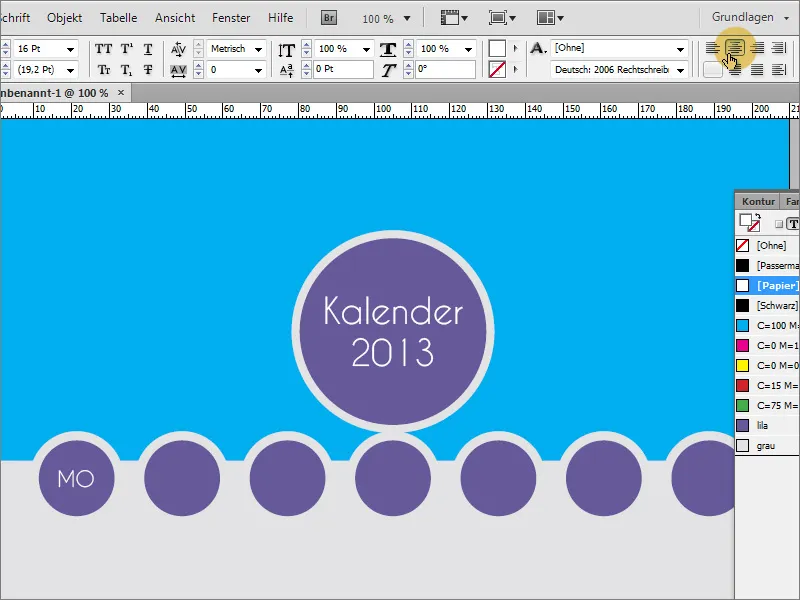Click the character style A icon
800x600 pixels.
(x=538, y=48)
